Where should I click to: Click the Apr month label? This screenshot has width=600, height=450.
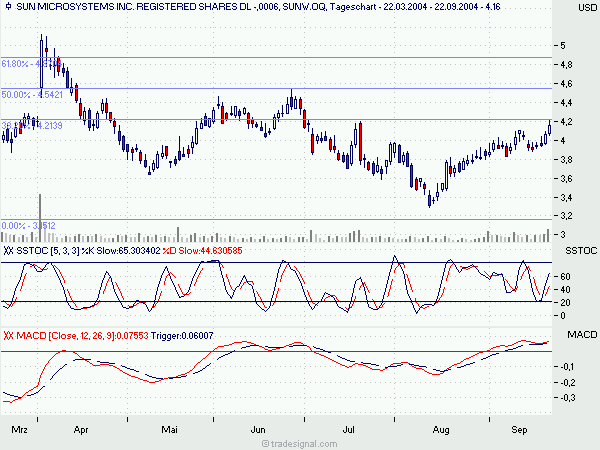pos(81,430)
